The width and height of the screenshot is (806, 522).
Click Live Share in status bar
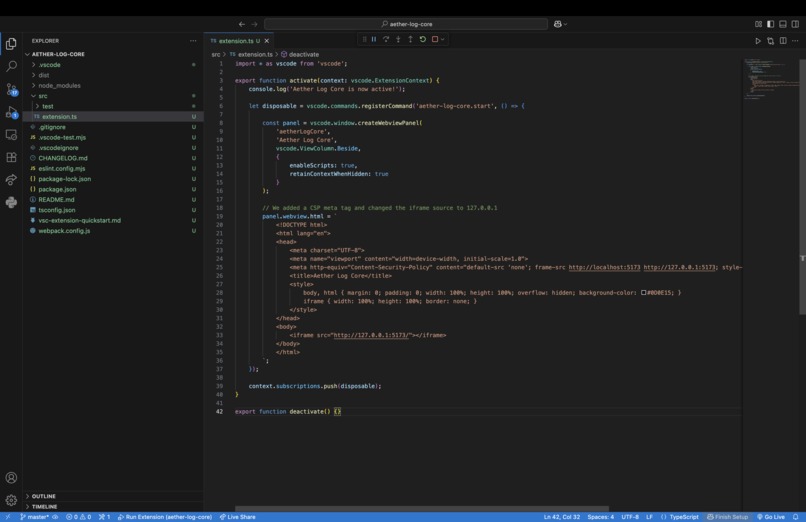(x=237, y=517)
